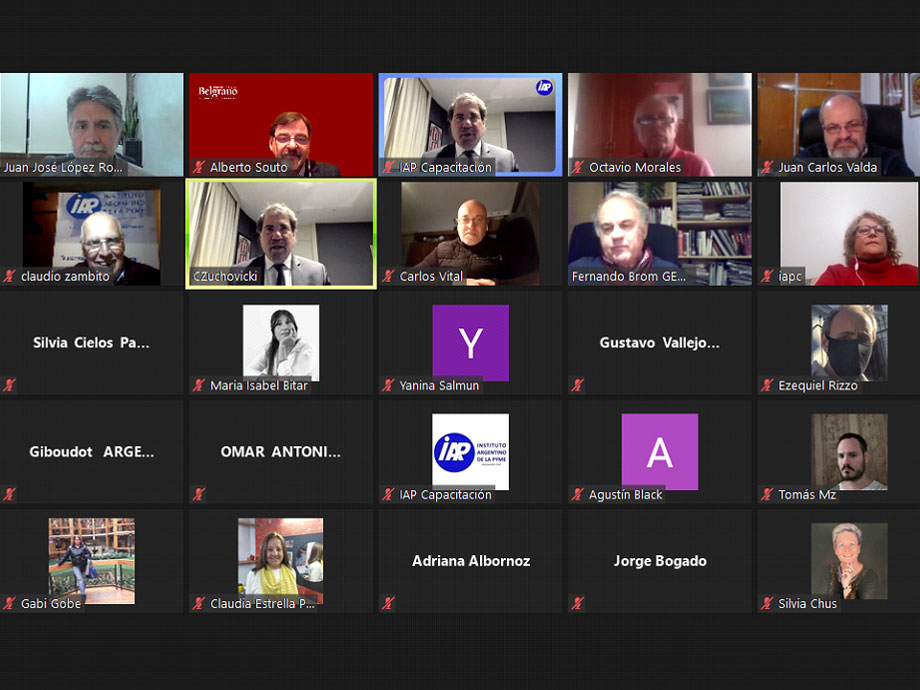920x690 pixels.
Task: Click the IAP Instituto Argentino logo avatar
Action: pos(470,452)
